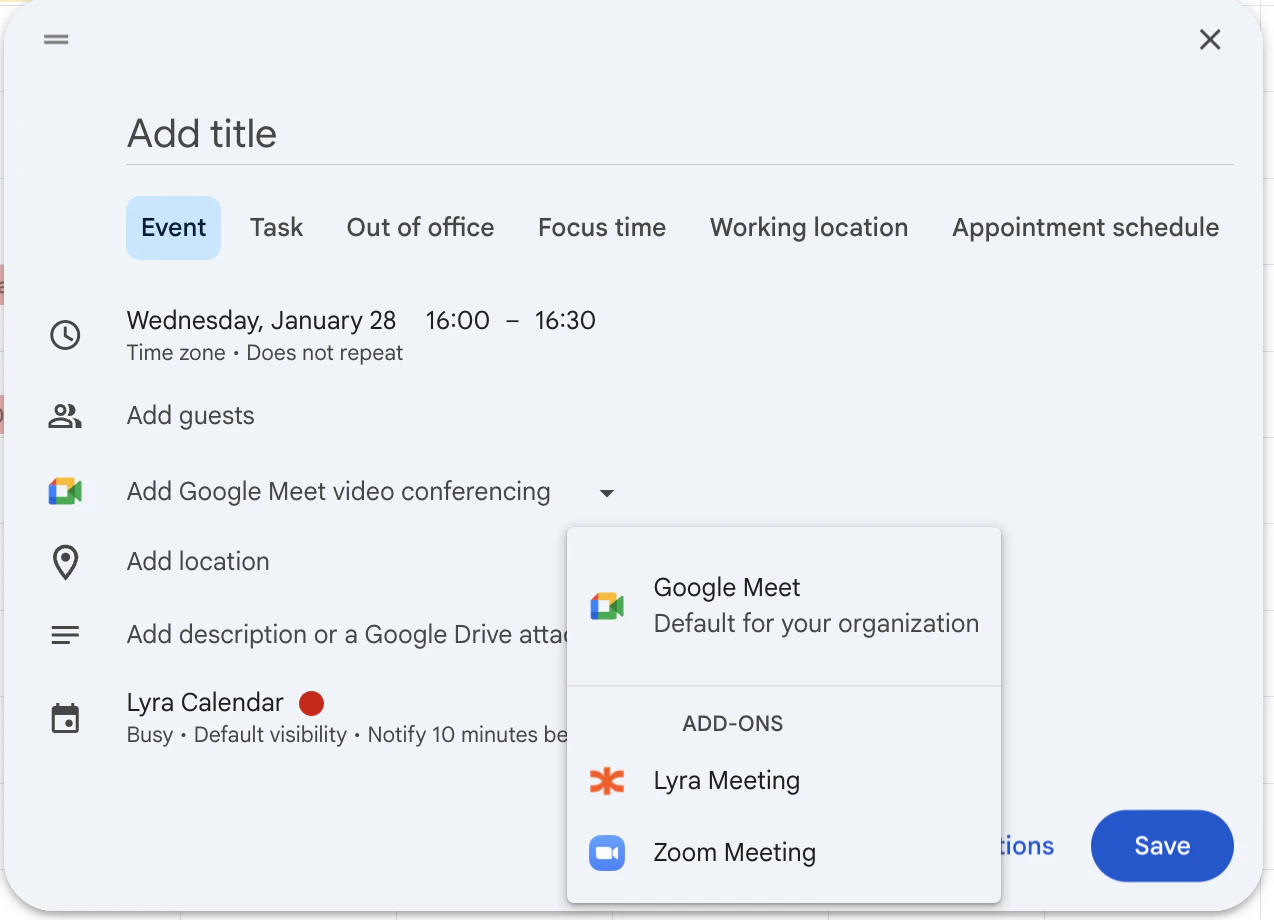Select Zoom Meeting add-on
Image resolution: width=1274 pixels, height=920 pixels.
point(784,853)
